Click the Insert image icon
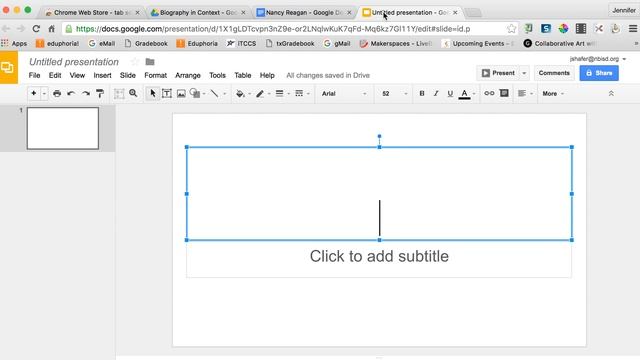This screenshot has width=640, height=360. point(181,93)
